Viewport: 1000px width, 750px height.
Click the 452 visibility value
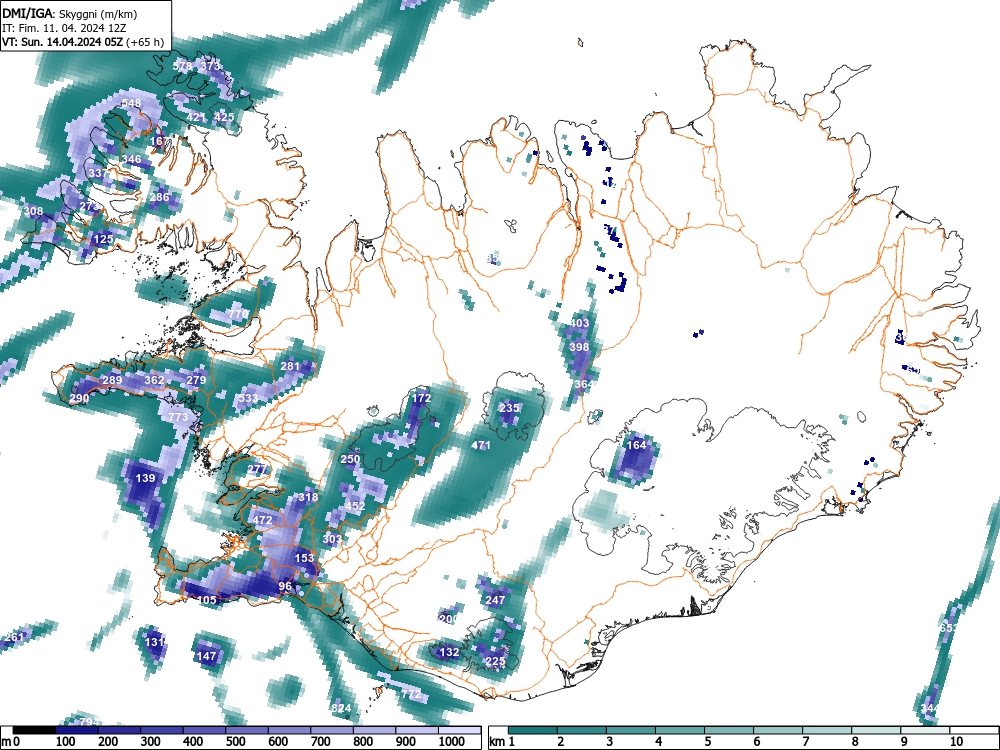[x=355, y=506]
